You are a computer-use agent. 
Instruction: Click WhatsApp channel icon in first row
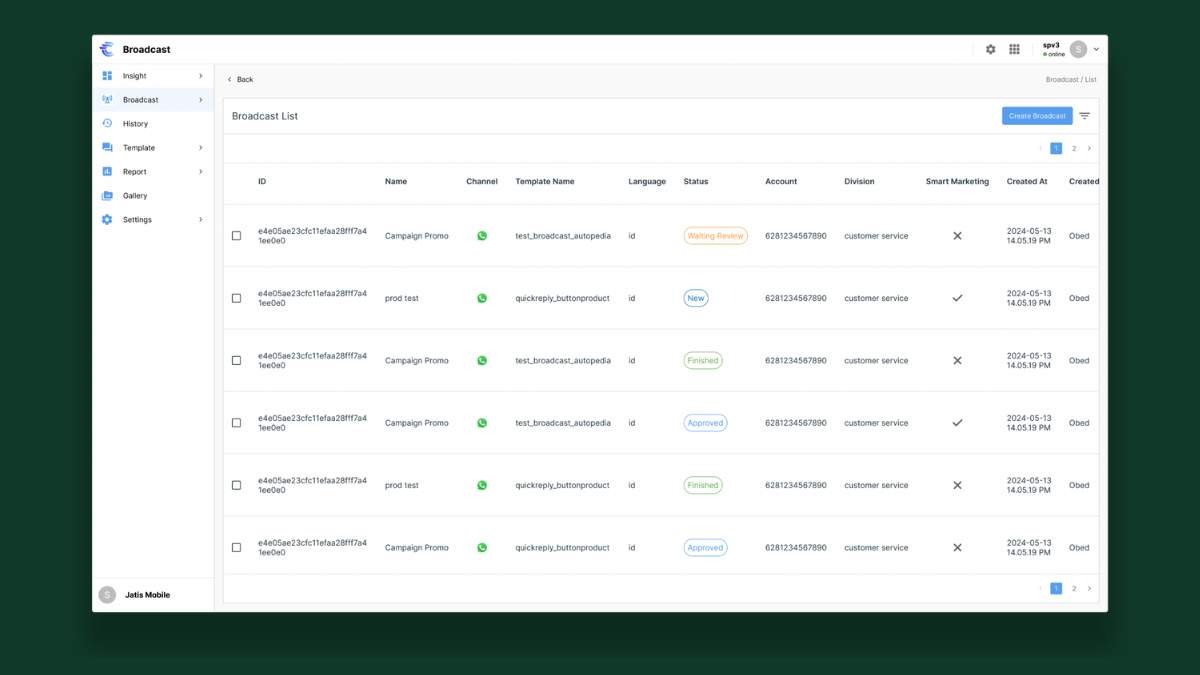coord(482,236)
